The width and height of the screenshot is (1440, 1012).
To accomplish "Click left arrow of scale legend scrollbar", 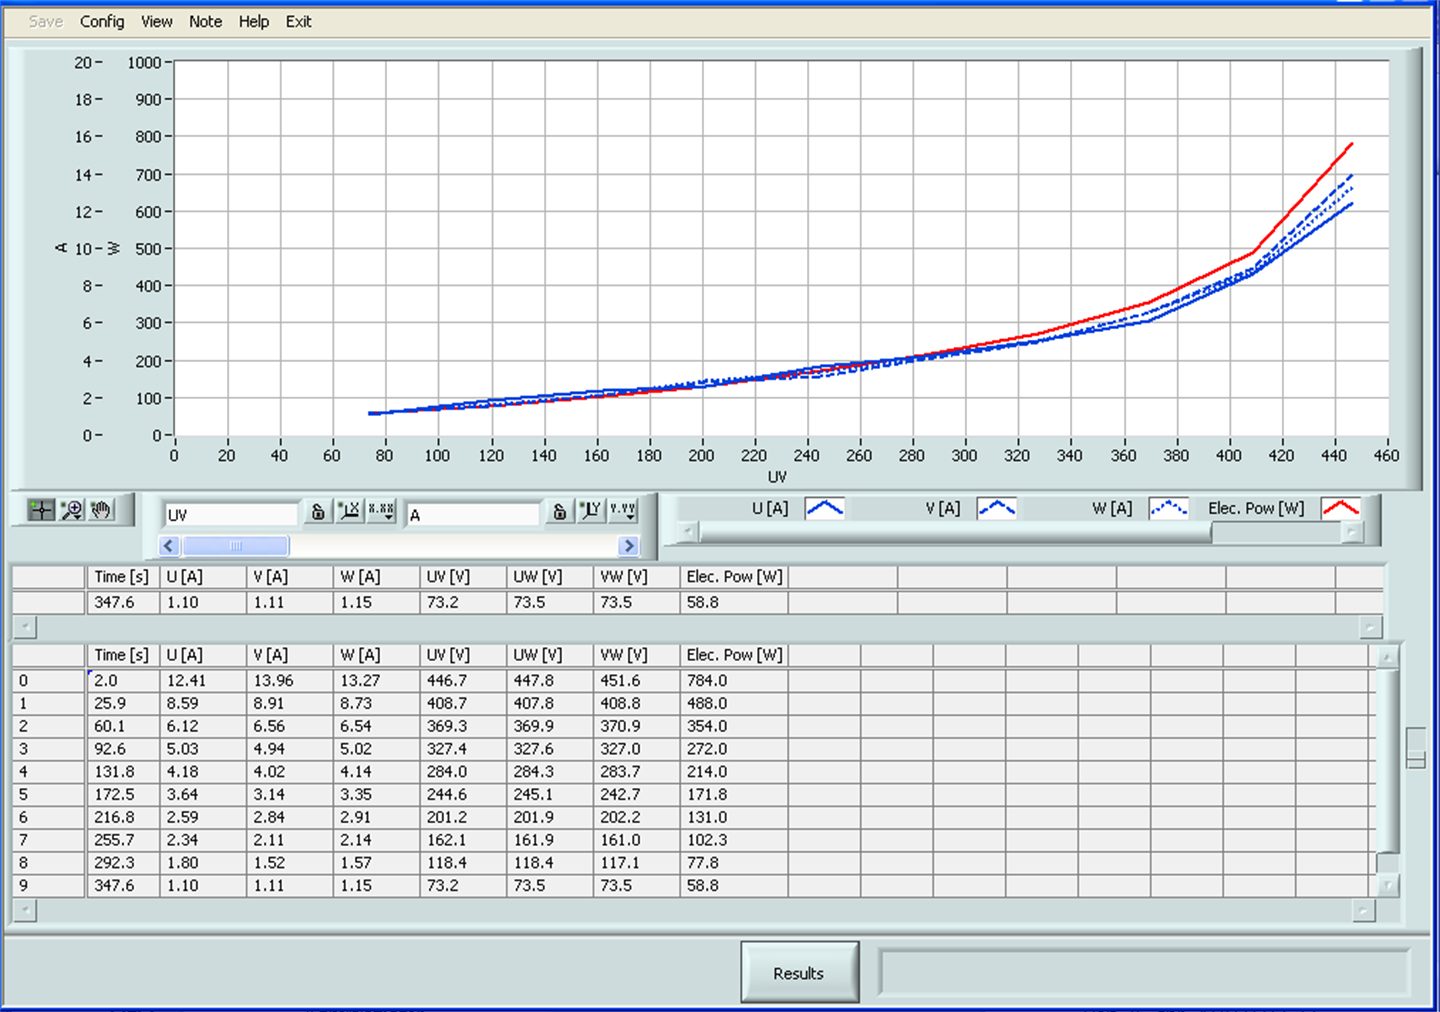I will (x=169, y=545).
